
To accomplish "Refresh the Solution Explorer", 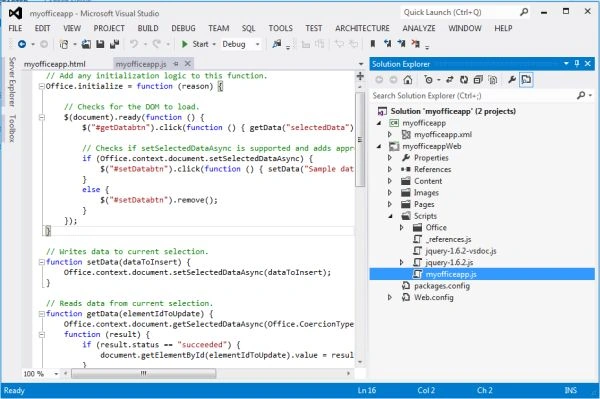I will [464, 80].
